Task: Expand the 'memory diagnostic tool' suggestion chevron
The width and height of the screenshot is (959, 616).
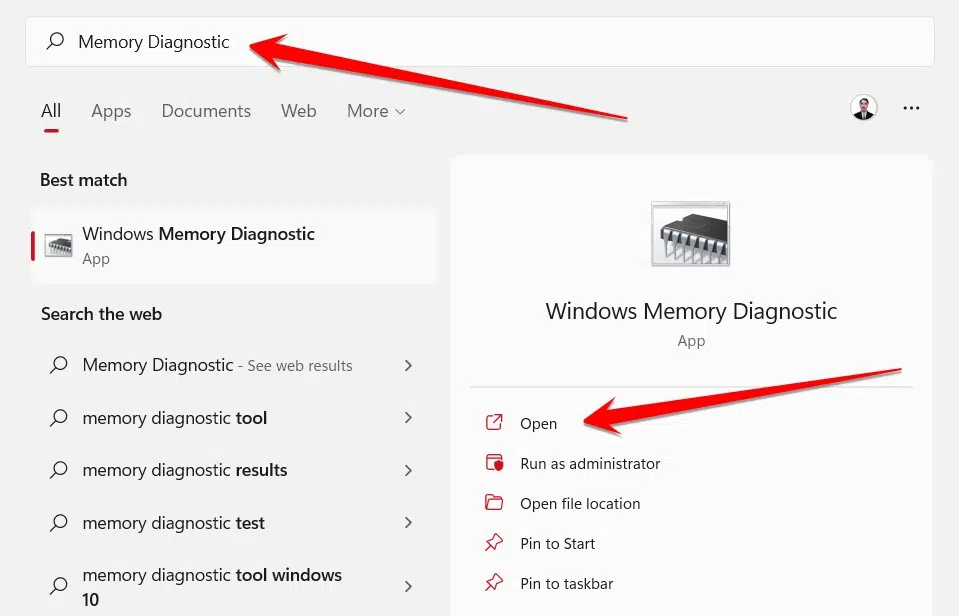Action: click(408, 418)
